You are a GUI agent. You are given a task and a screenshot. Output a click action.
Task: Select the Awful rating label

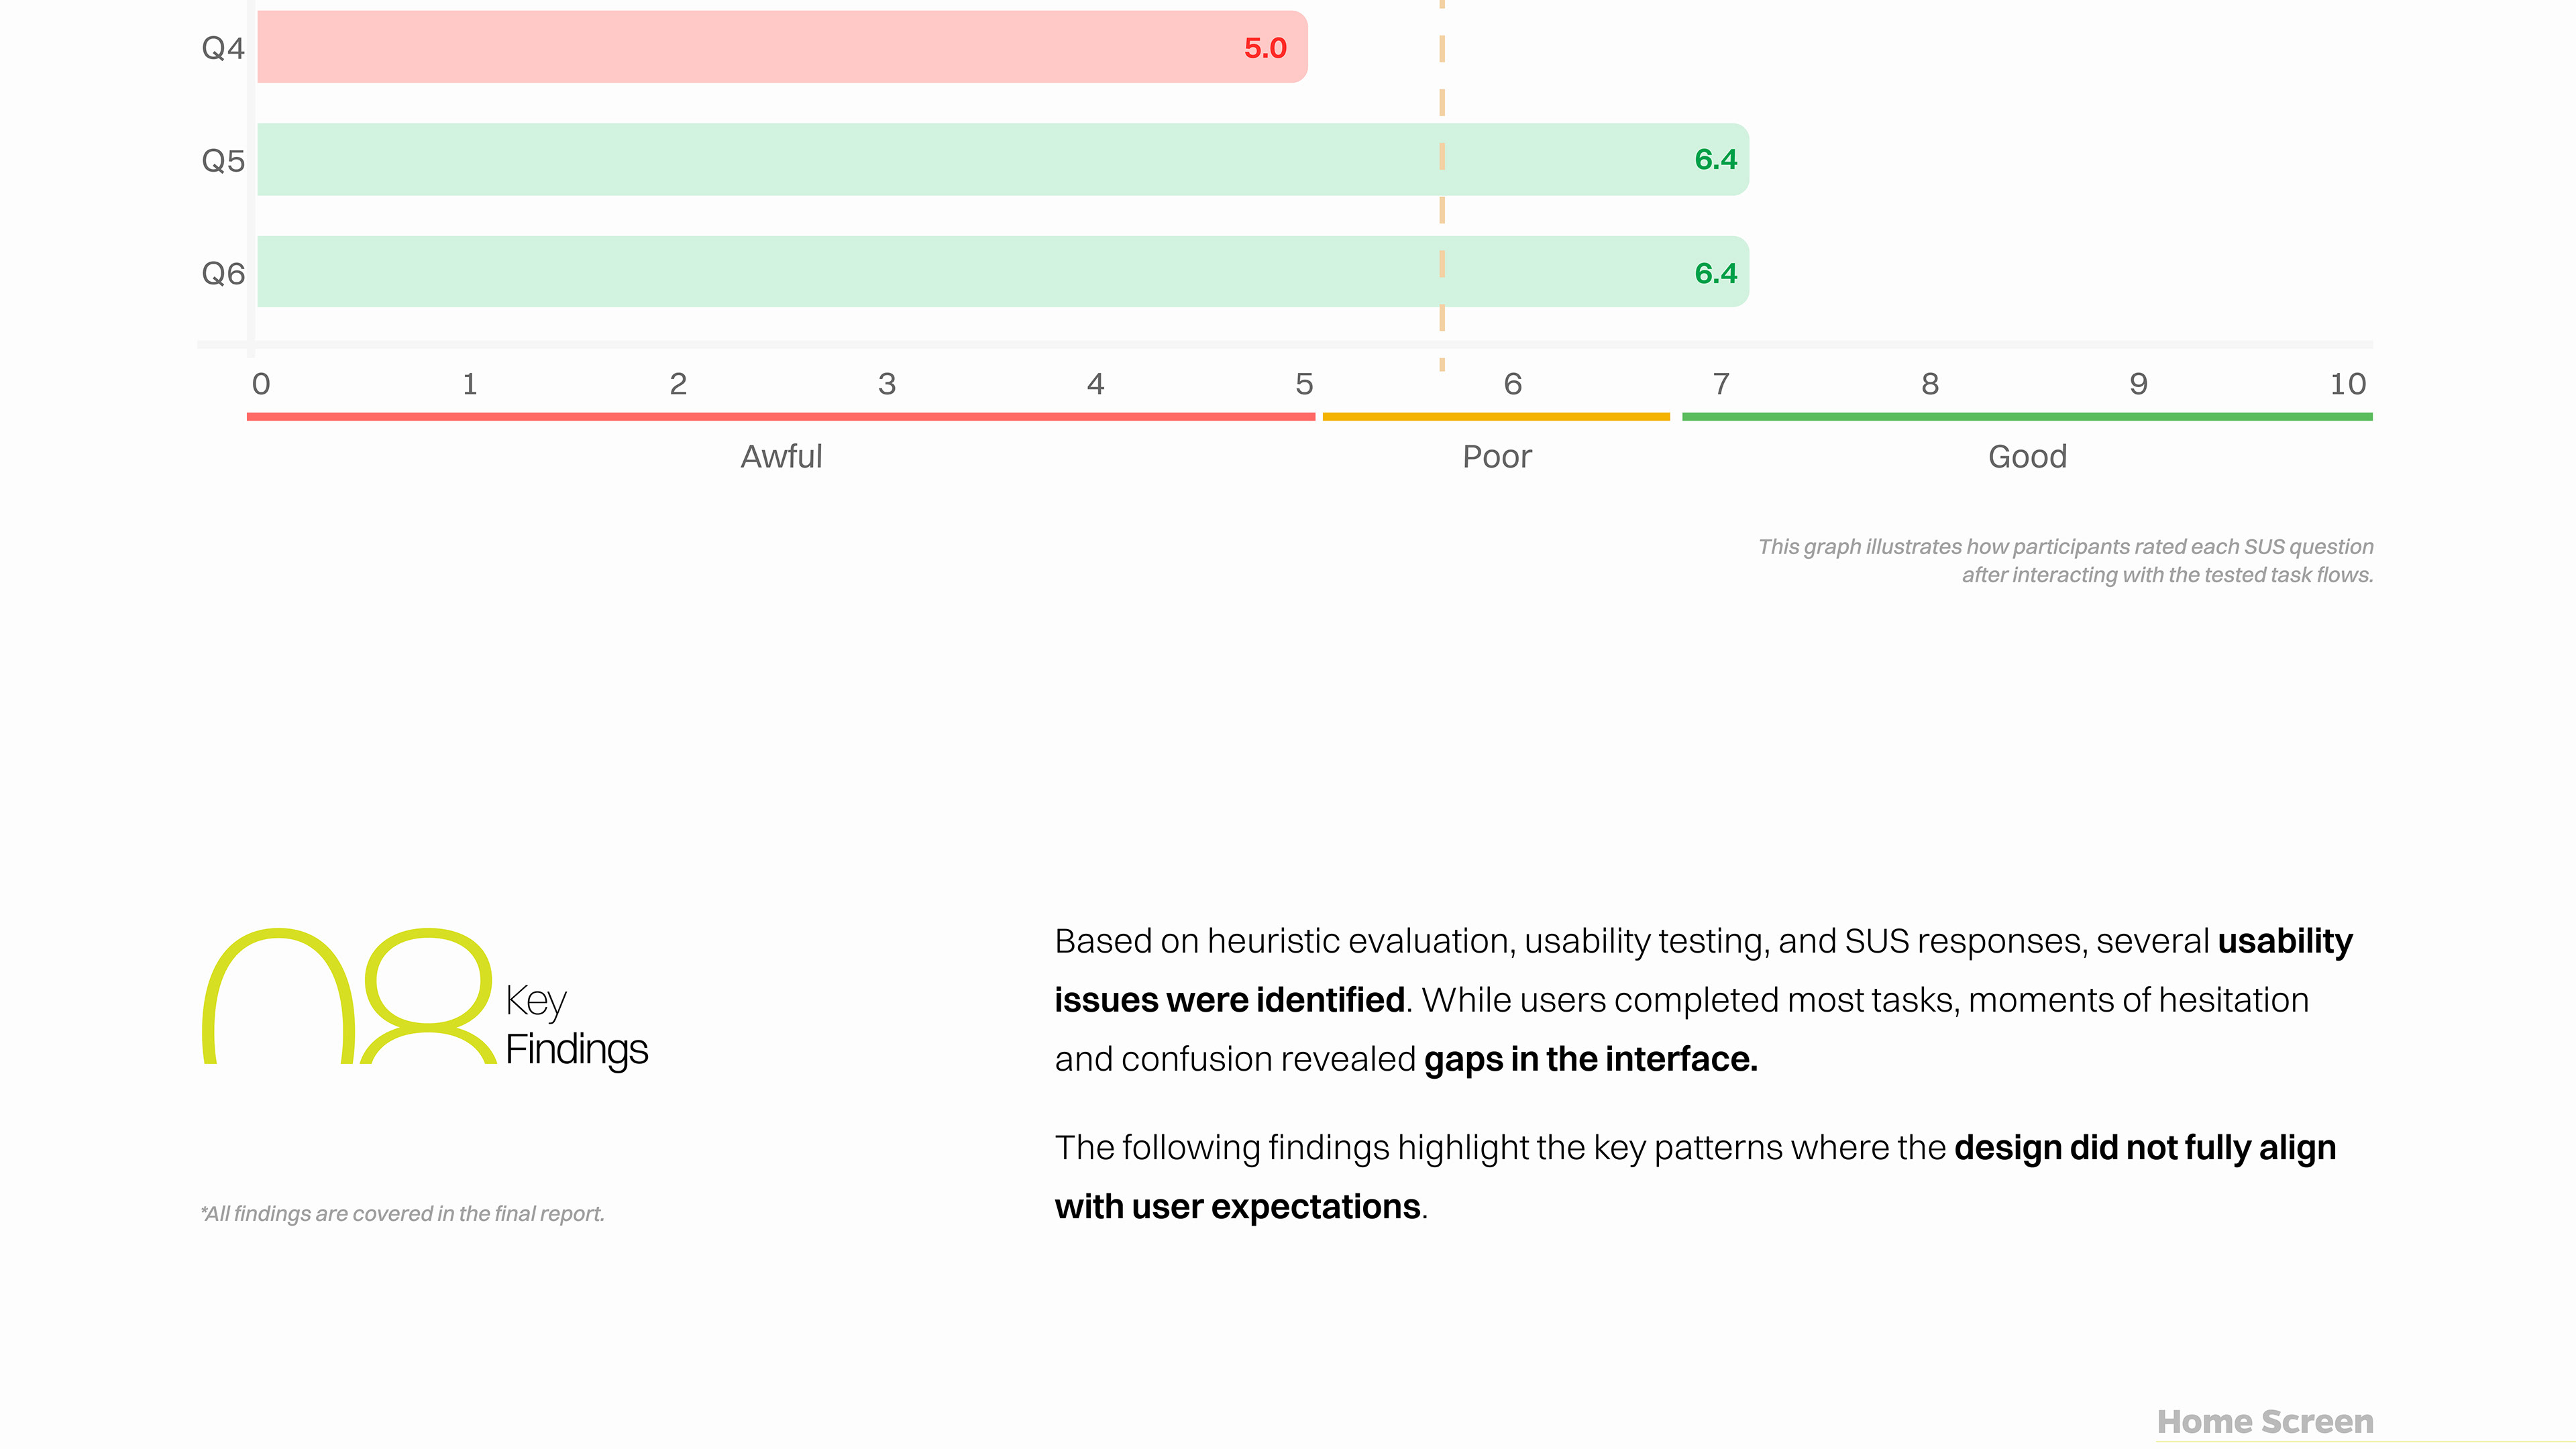(781, 457)
